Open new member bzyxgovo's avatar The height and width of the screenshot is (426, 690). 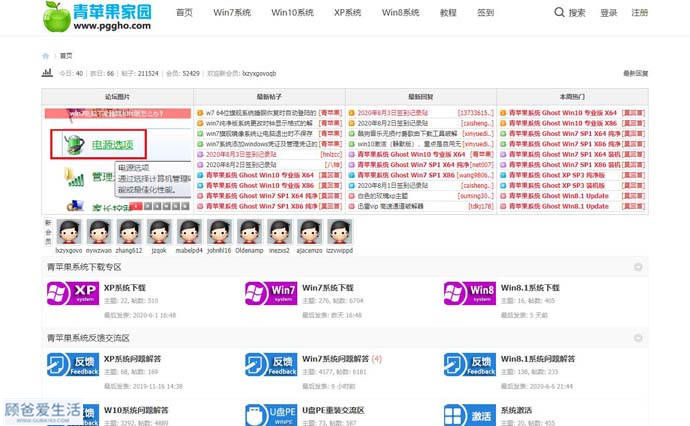[69, 232]
